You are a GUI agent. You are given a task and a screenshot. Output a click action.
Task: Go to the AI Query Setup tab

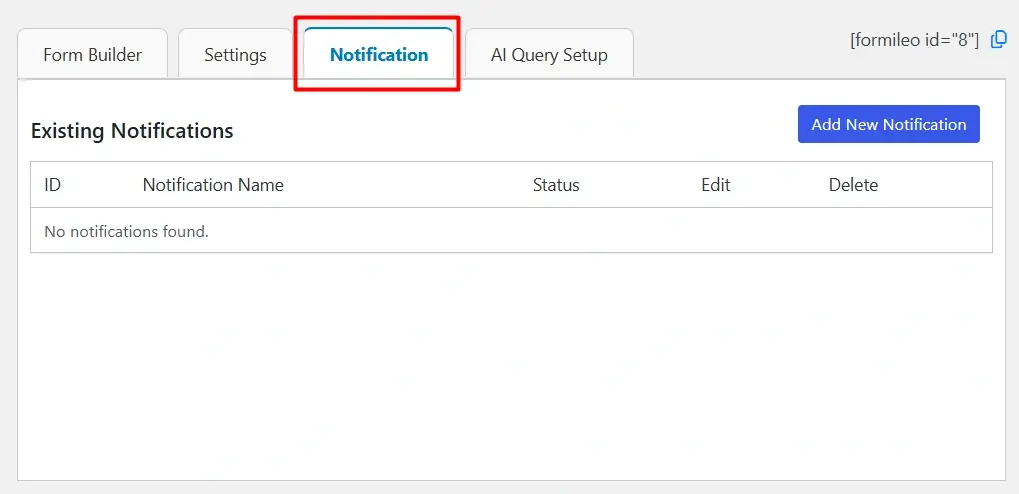tap(549, 55)
